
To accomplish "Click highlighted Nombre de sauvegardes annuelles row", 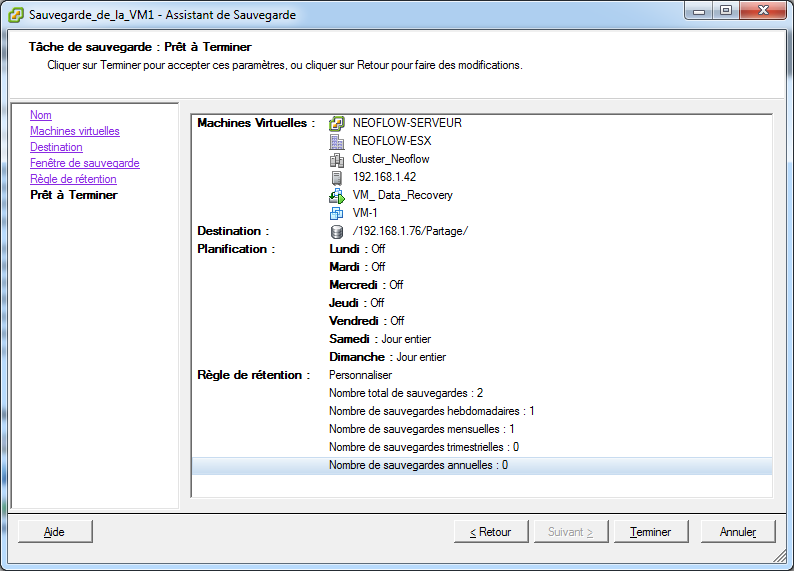I will coord(482,465).
